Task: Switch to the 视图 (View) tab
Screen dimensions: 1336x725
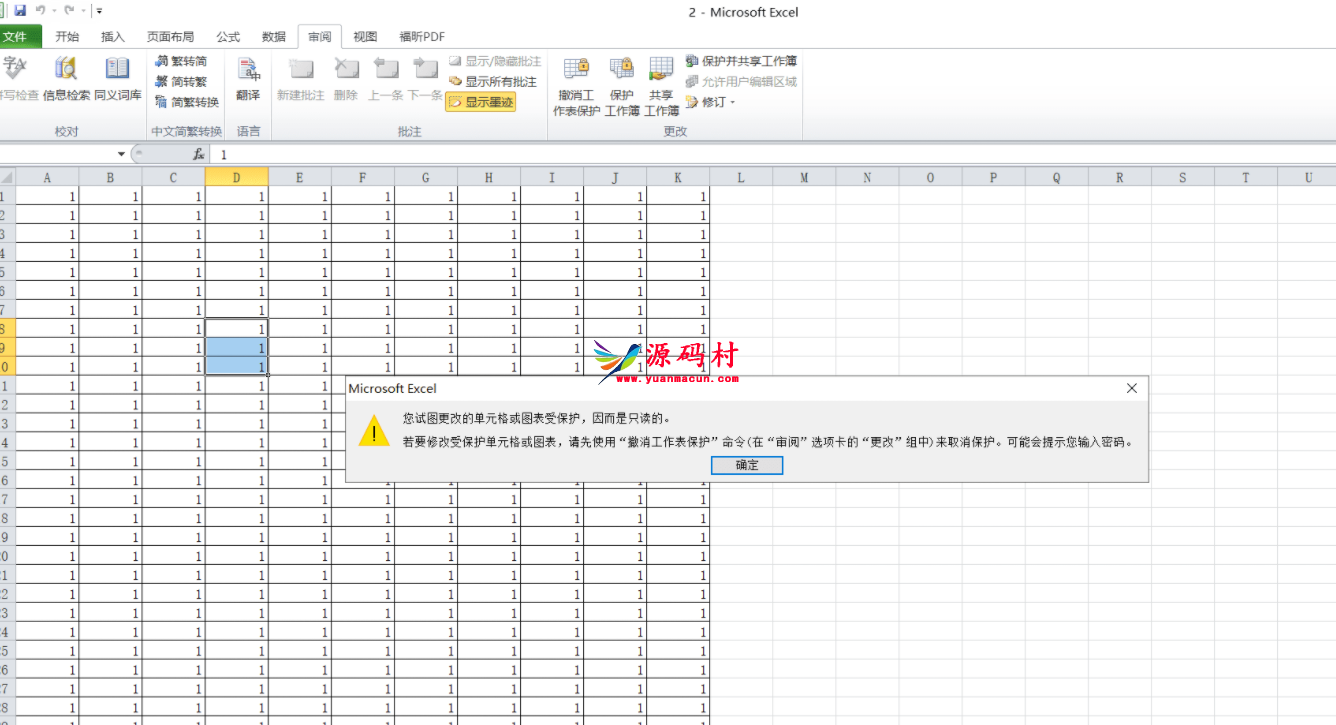Action: point(365,37)
